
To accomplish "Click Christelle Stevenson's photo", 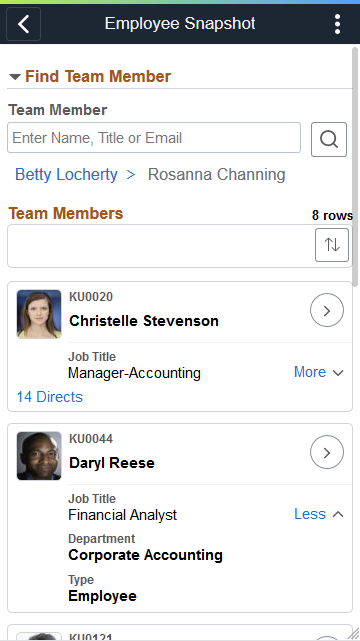I will click(39, 314).
